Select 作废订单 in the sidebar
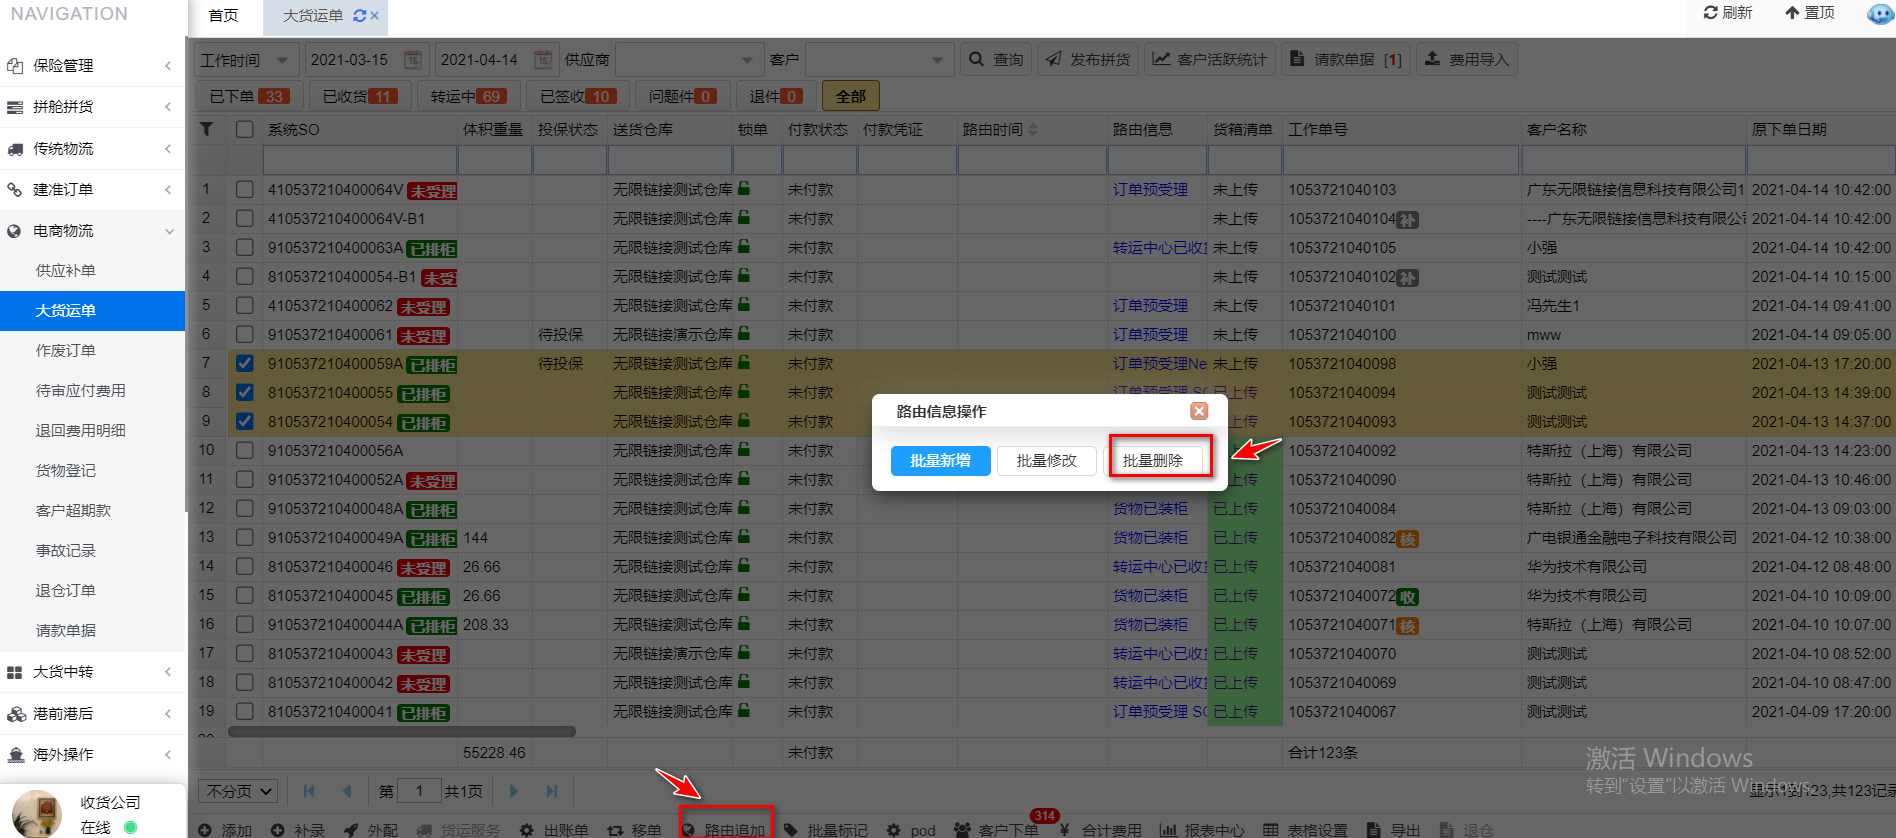Screen dimensions: 1896x838 pyautogui.click(x=66, y=350)
